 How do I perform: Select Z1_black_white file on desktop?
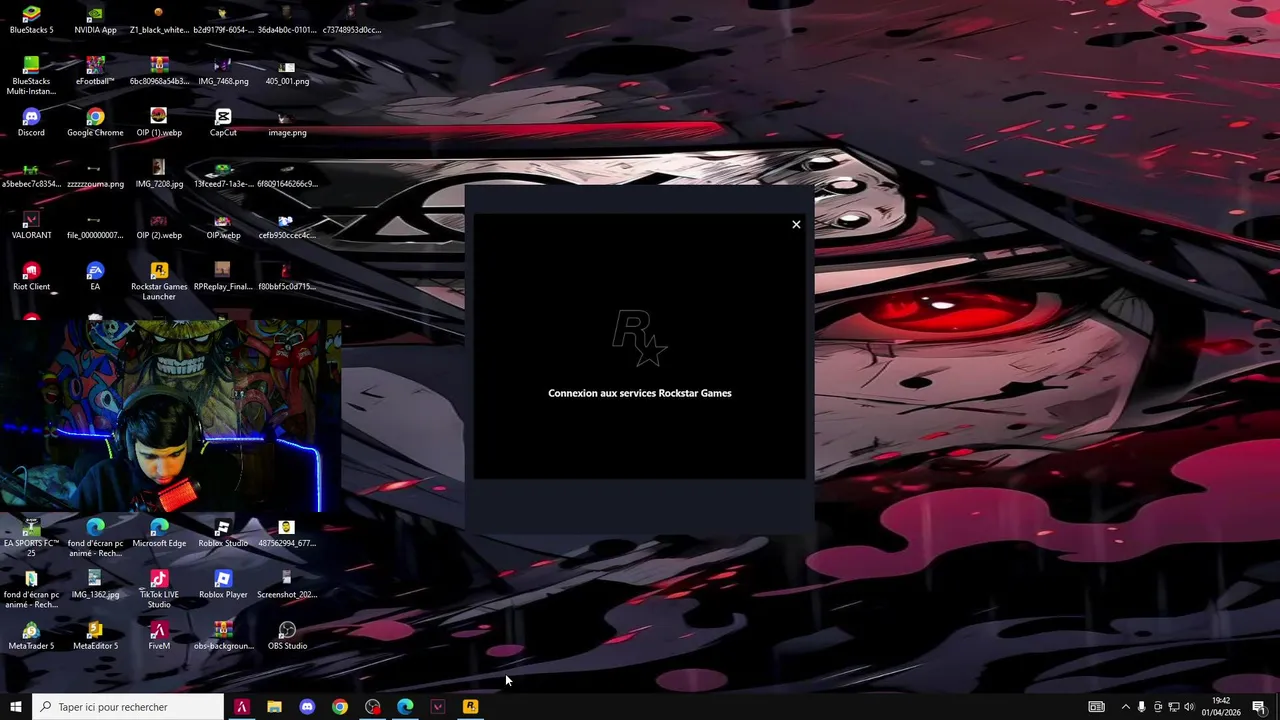[159, 20]
